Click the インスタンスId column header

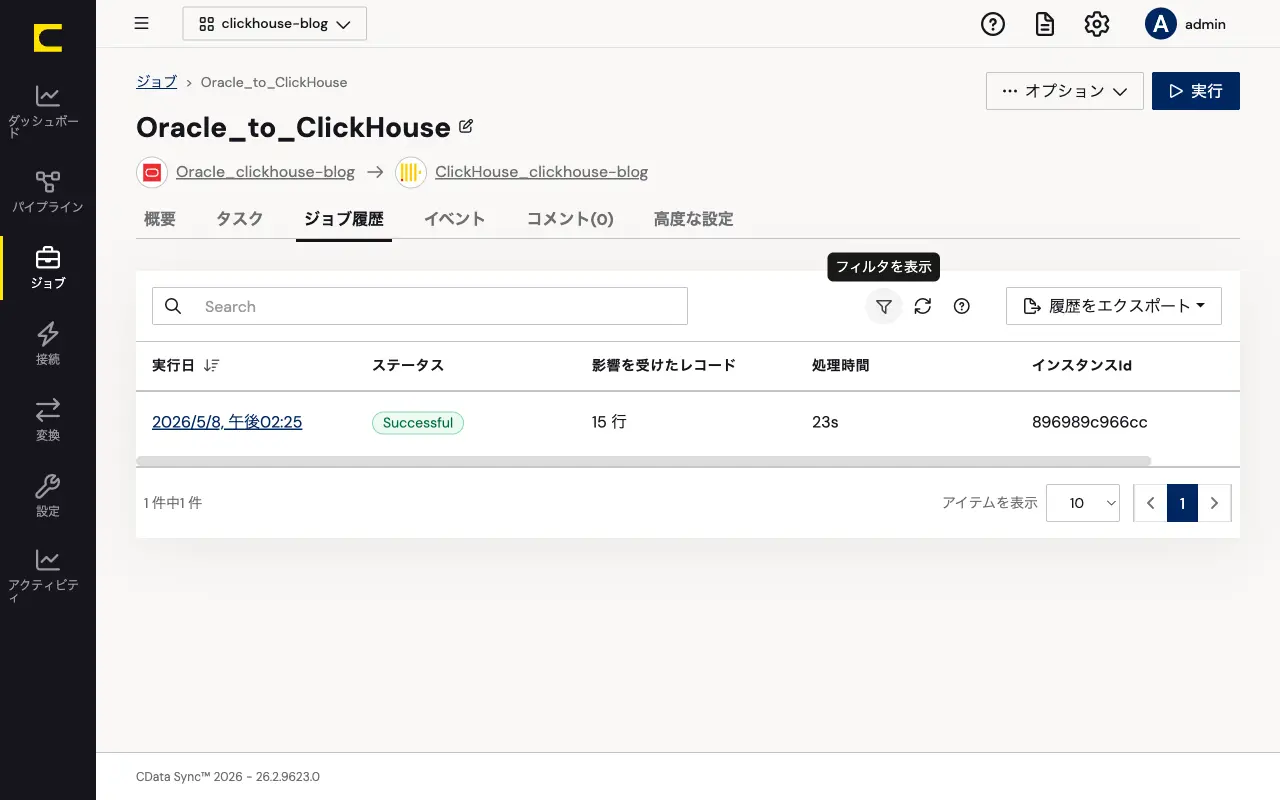(x=1082, y=366)
